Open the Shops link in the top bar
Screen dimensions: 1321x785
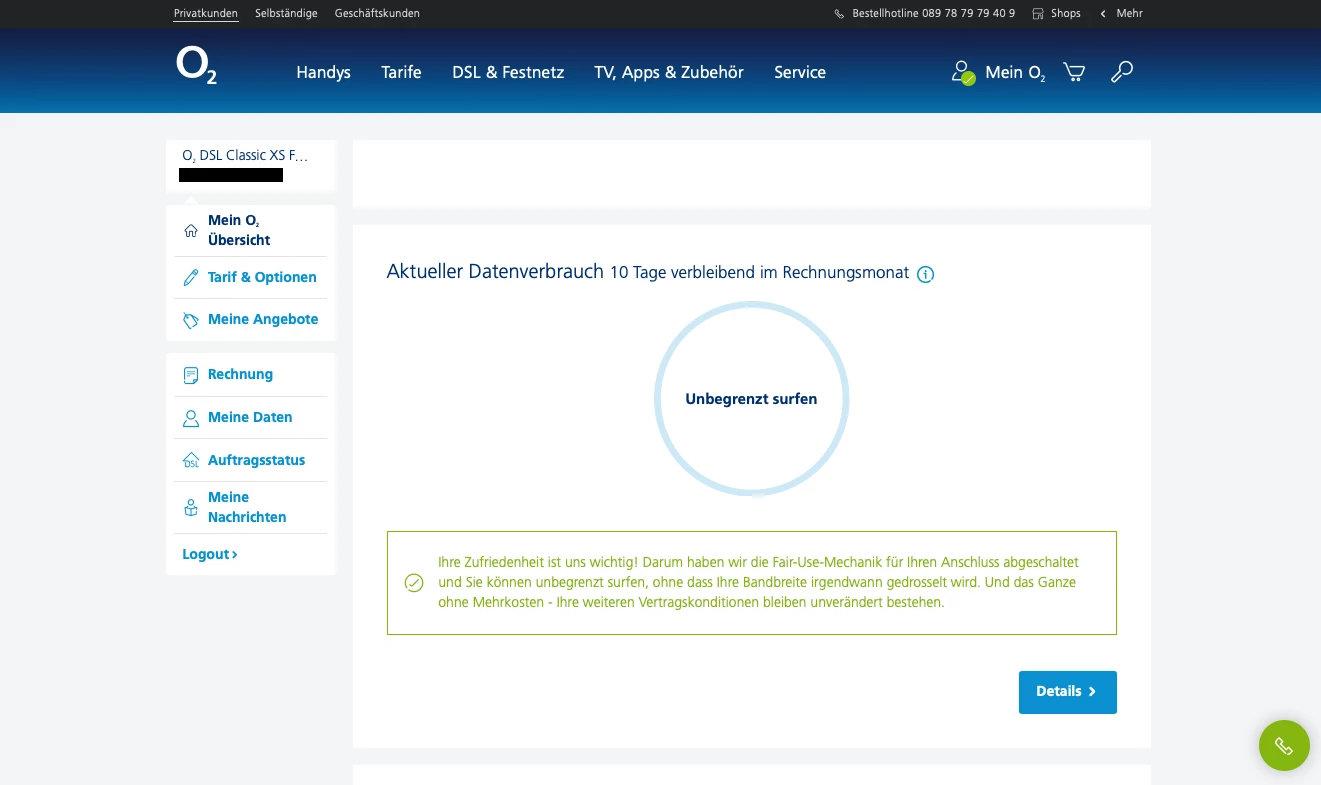coord(1066,14)
